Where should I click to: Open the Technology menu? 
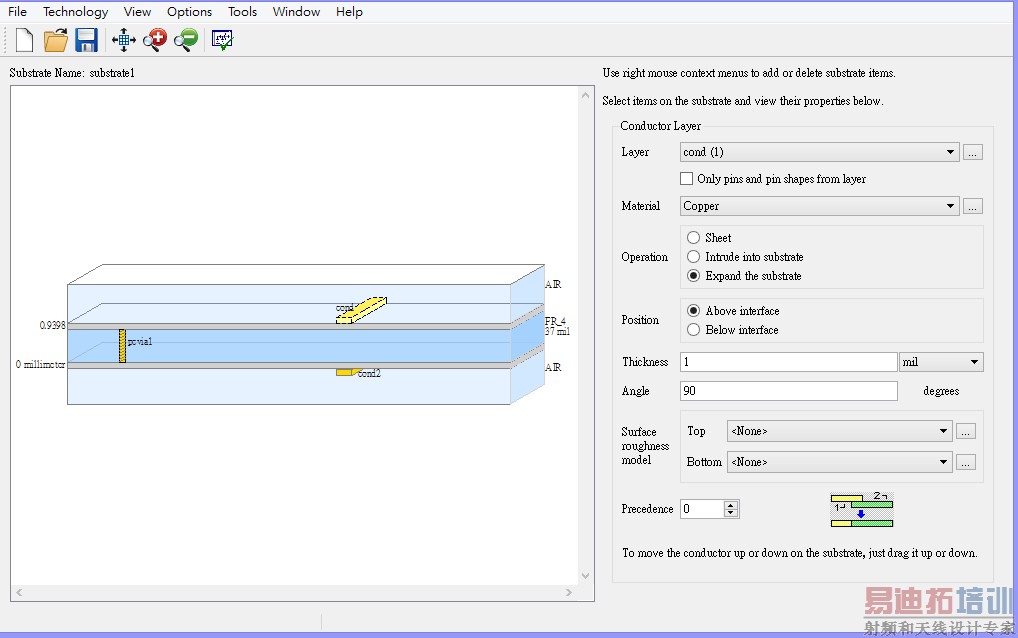75,12
